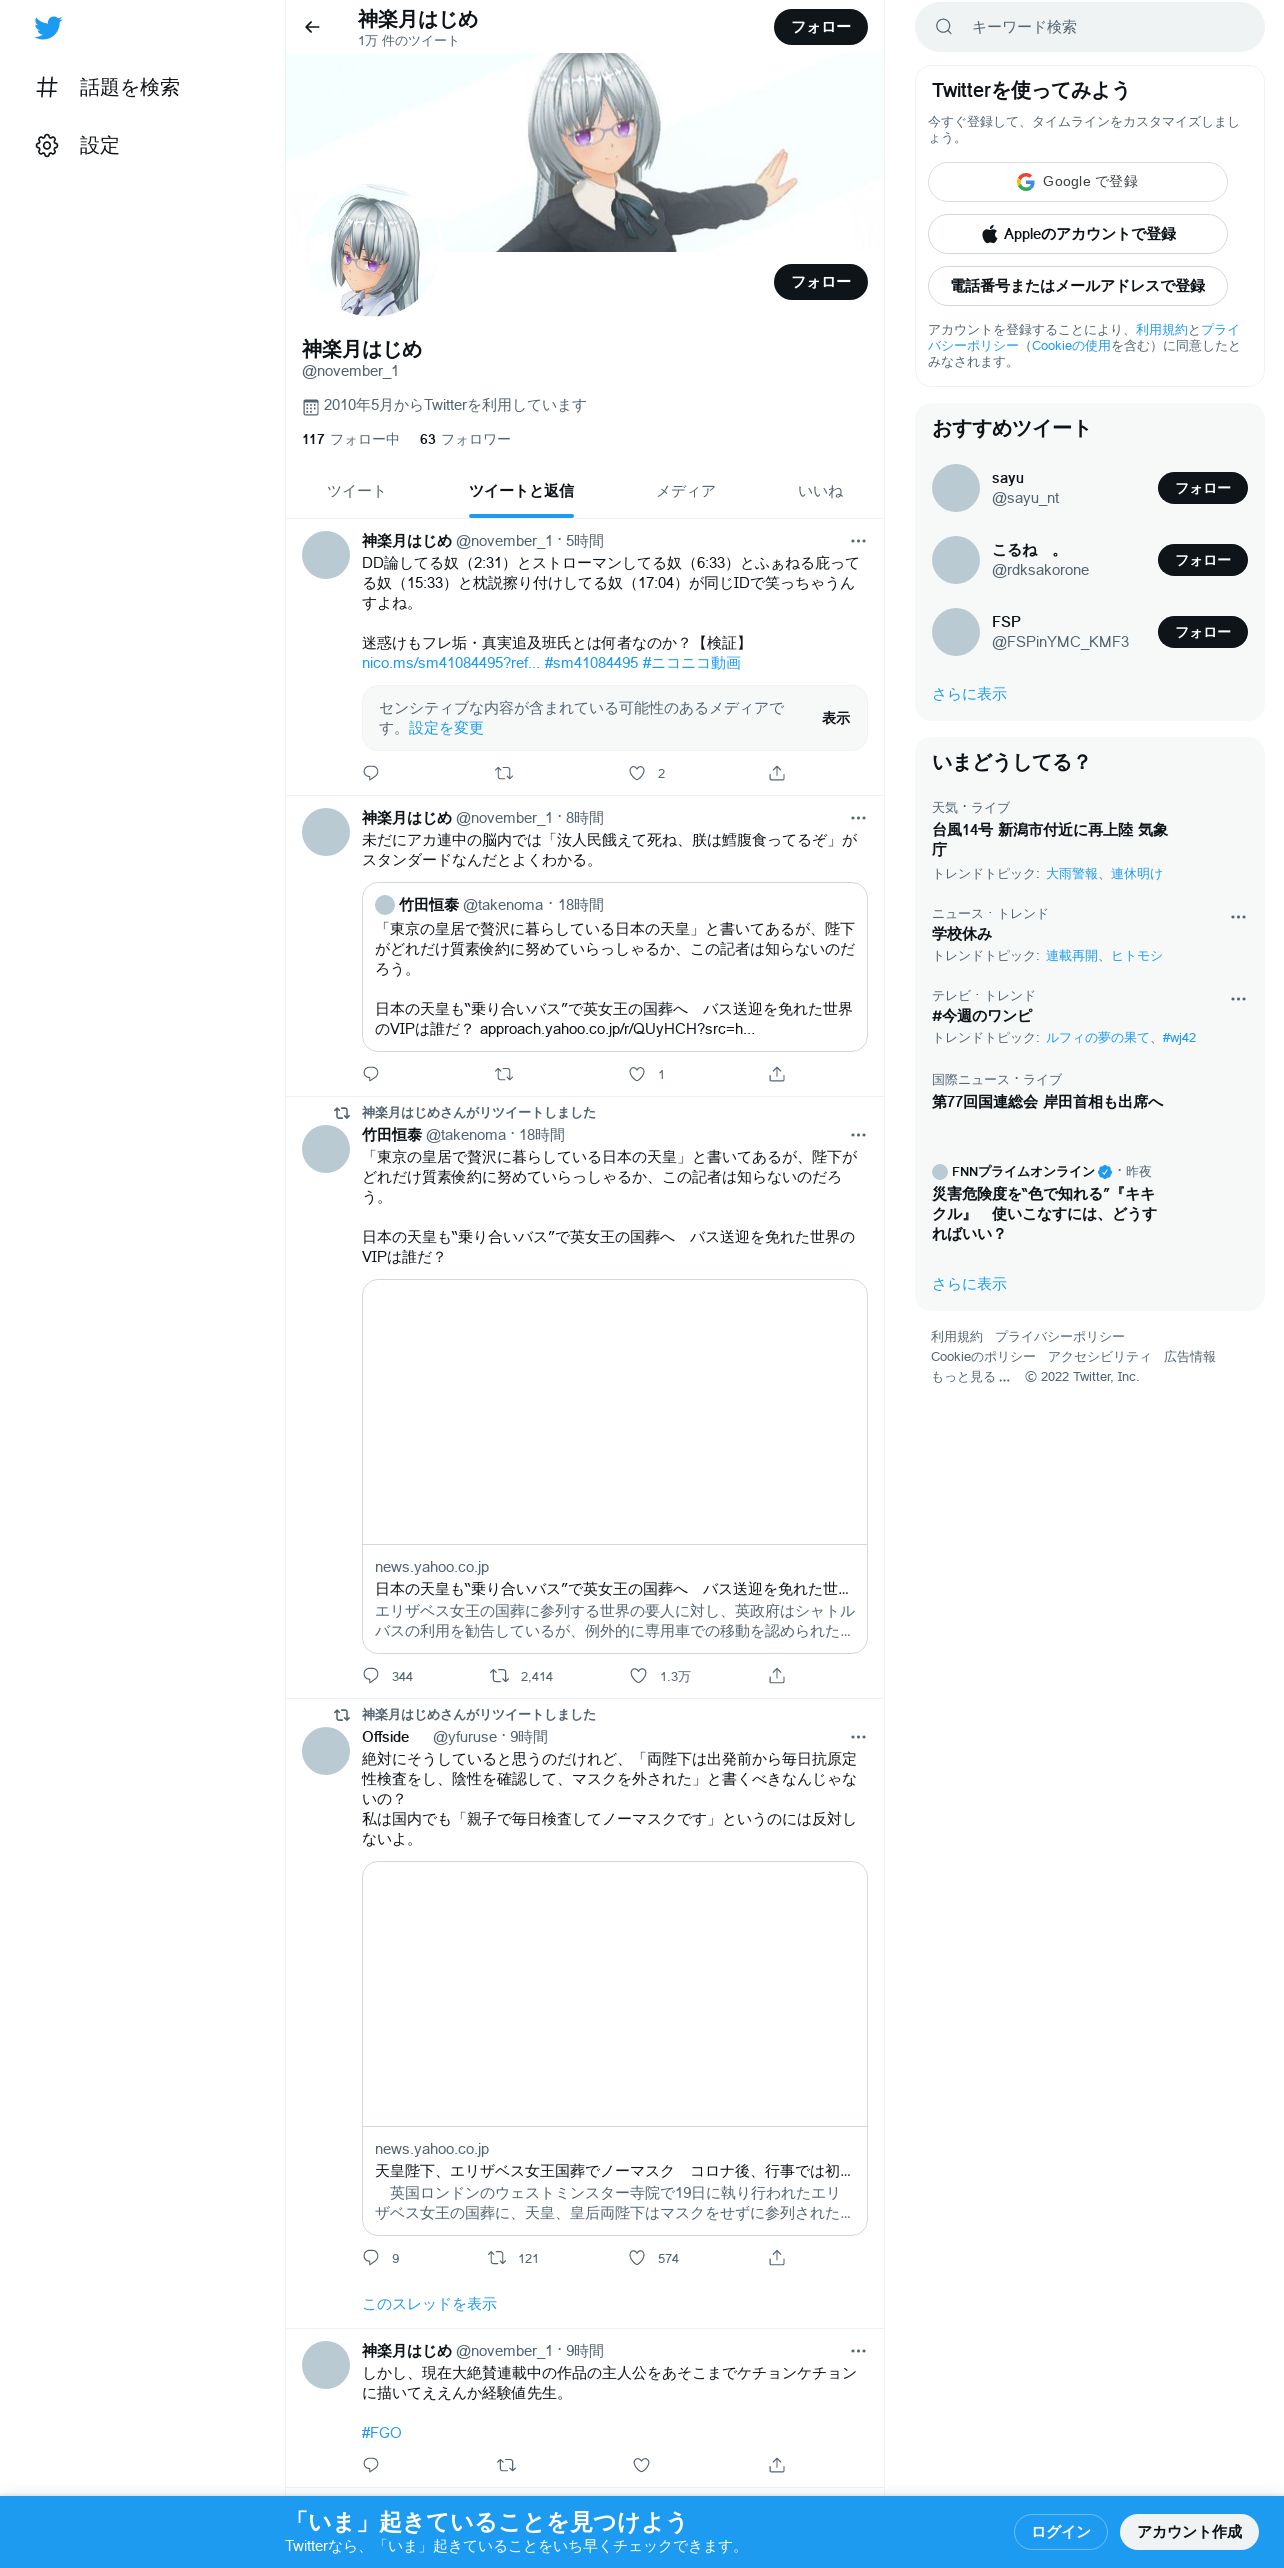Image resolution: width=1284 pixels, height=2568 pixels.
Task: Follow FSP in recommendations
Action: pos(1202,632)
